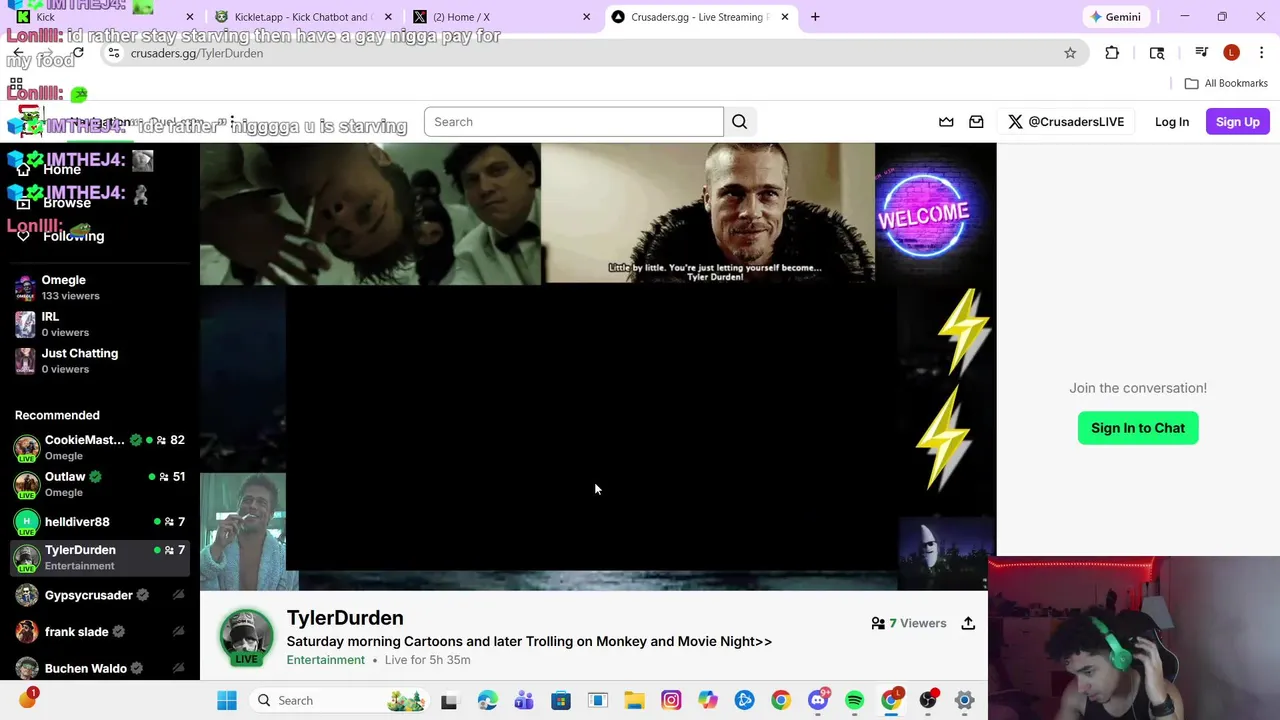This screenshot has width=1280, height=720.
Task: Open Microsoft Teams from taskbar
Action: (524, 700)
